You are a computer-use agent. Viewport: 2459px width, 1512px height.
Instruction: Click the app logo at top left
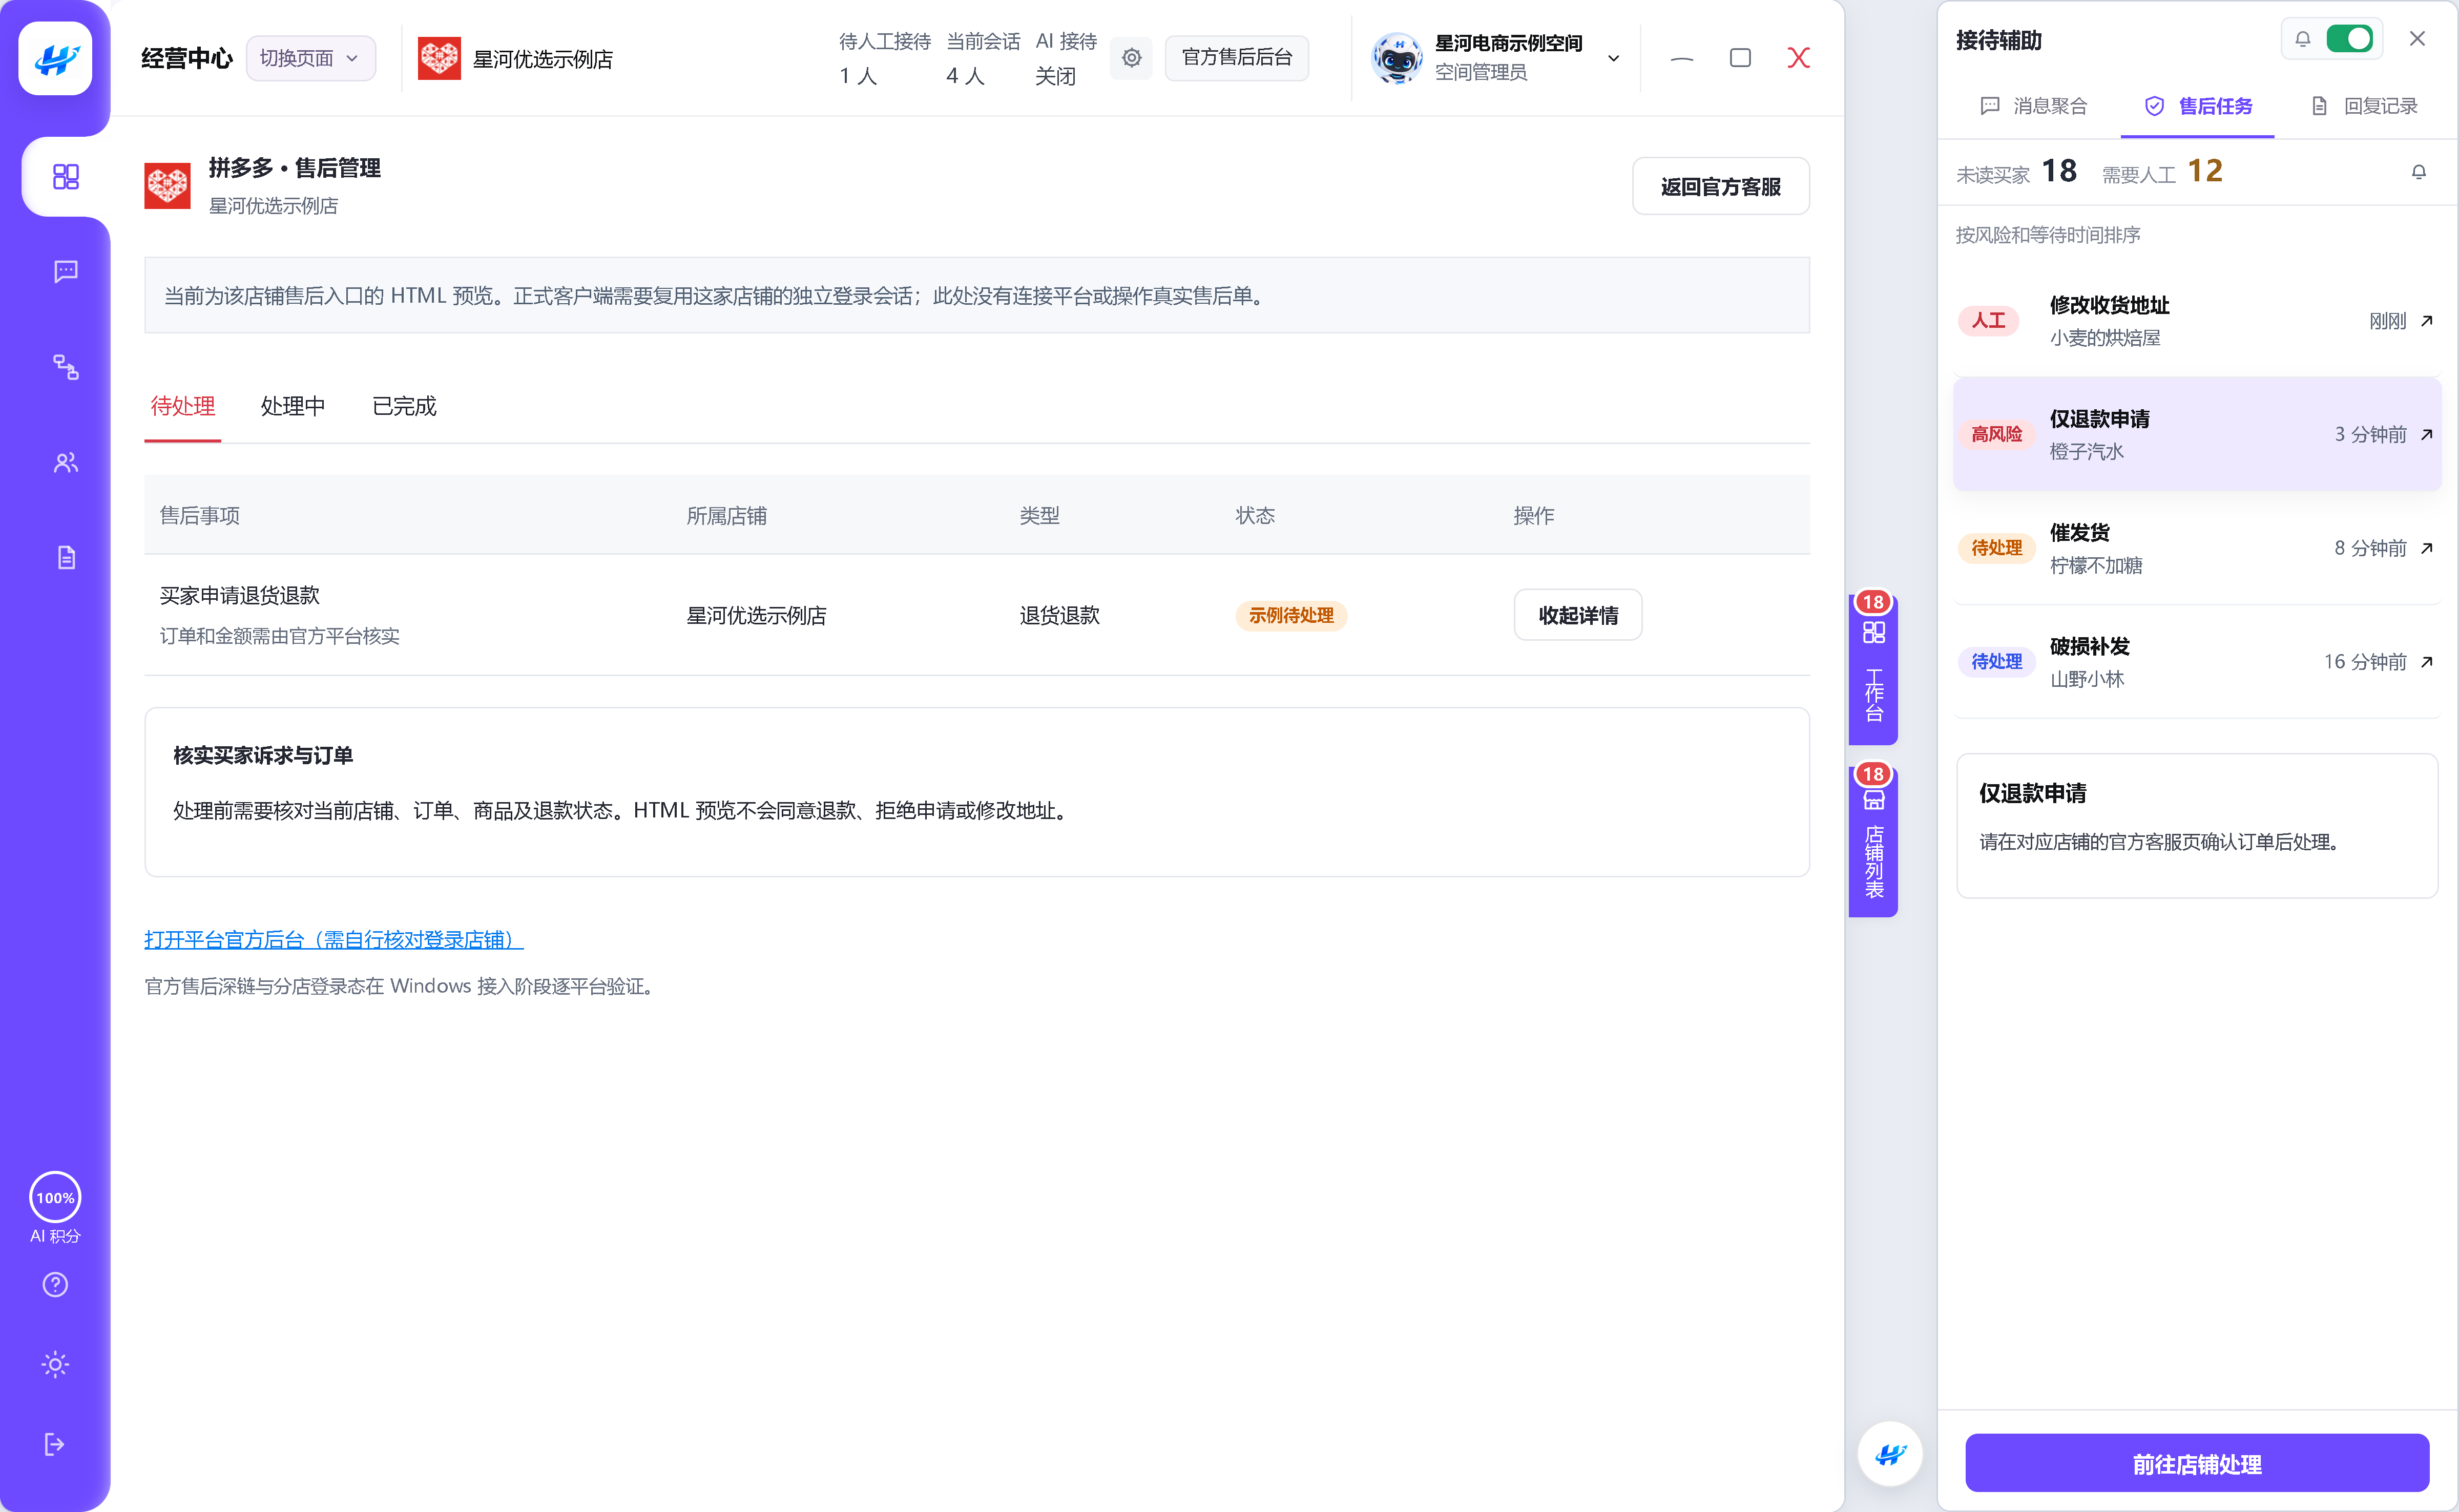(56, 59)
